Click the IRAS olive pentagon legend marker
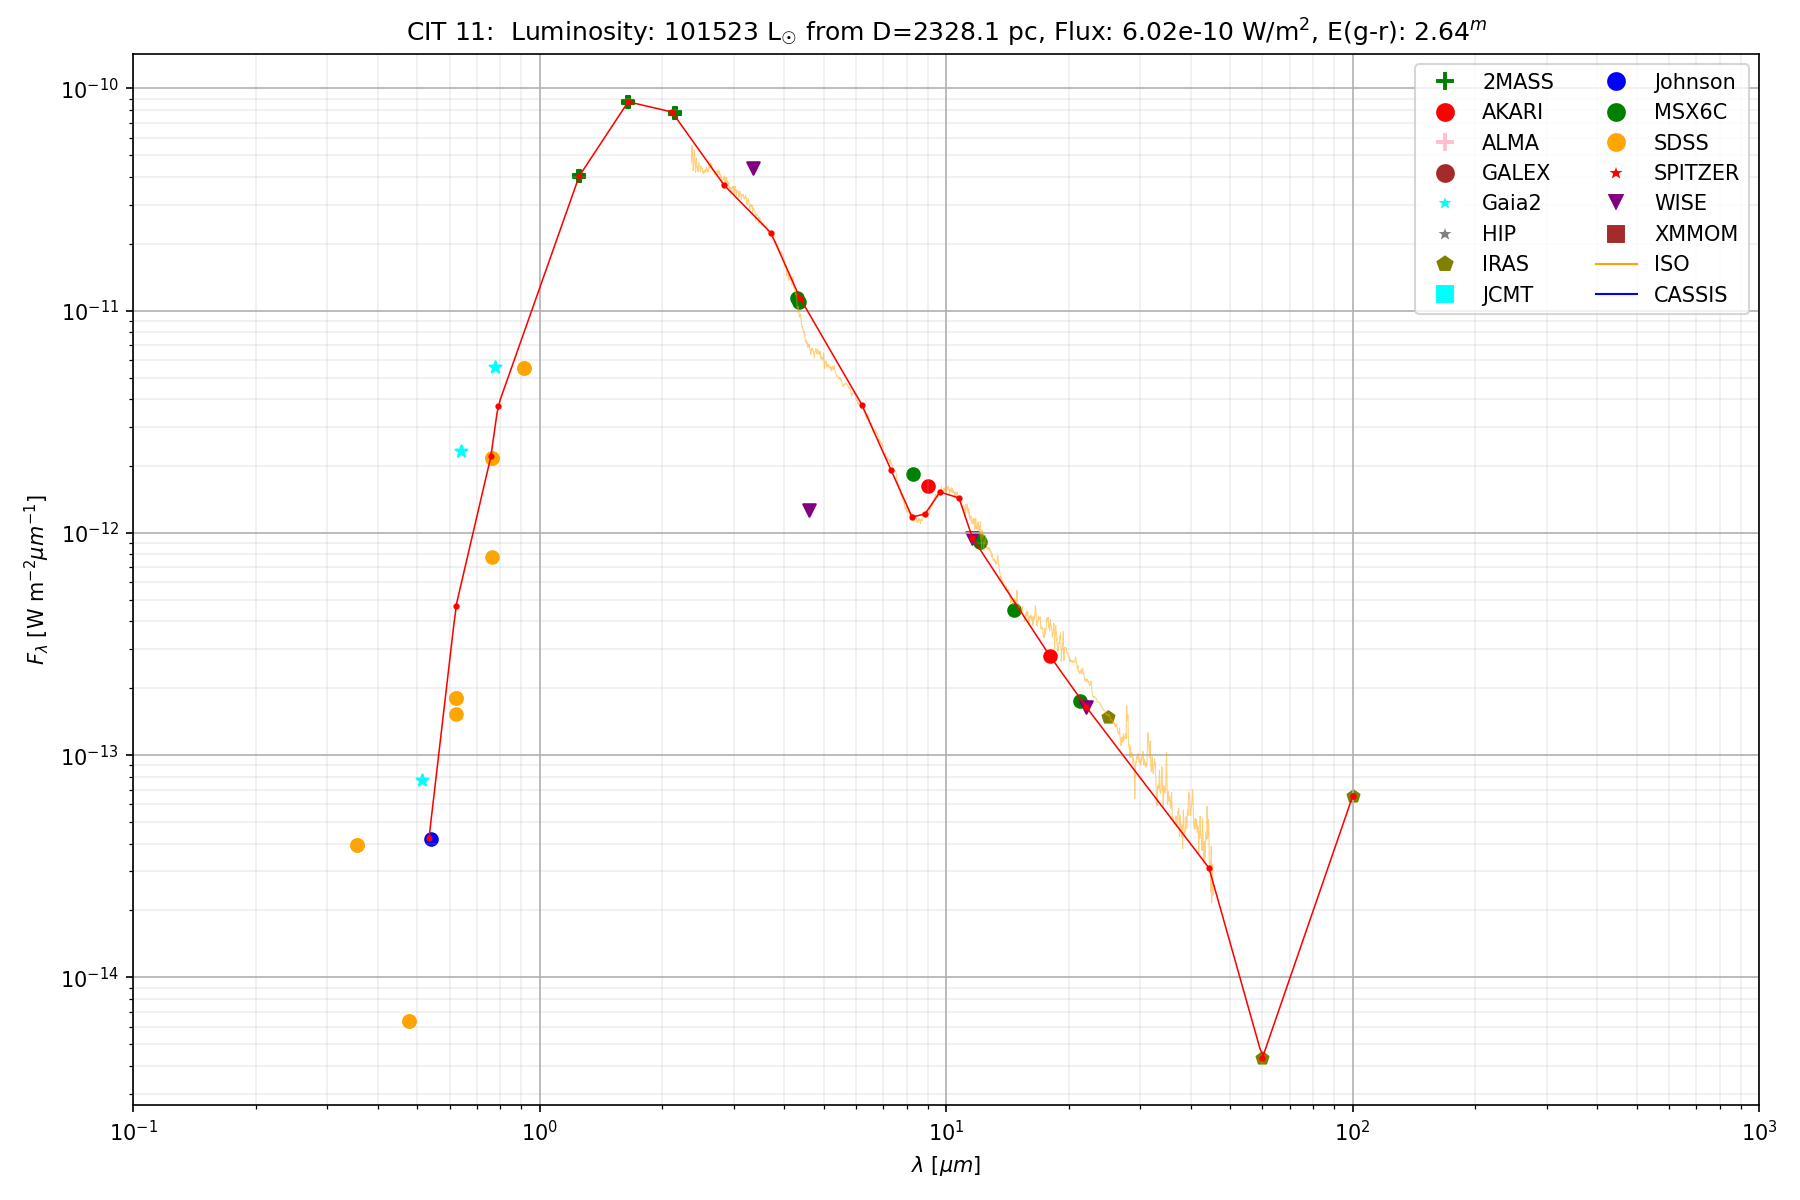This screenshot has width=1800, height=1200. point(1444,264)
